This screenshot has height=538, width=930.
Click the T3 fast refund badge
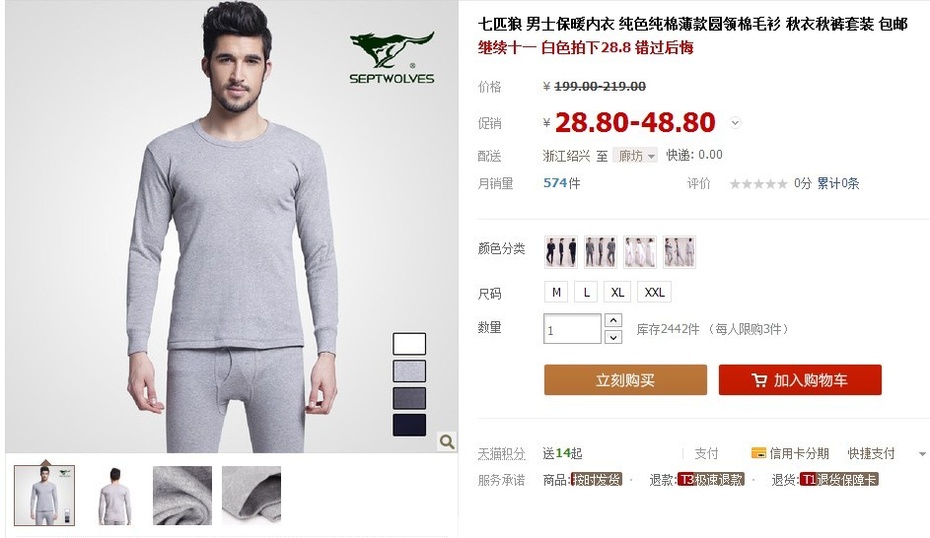[711, 480]
